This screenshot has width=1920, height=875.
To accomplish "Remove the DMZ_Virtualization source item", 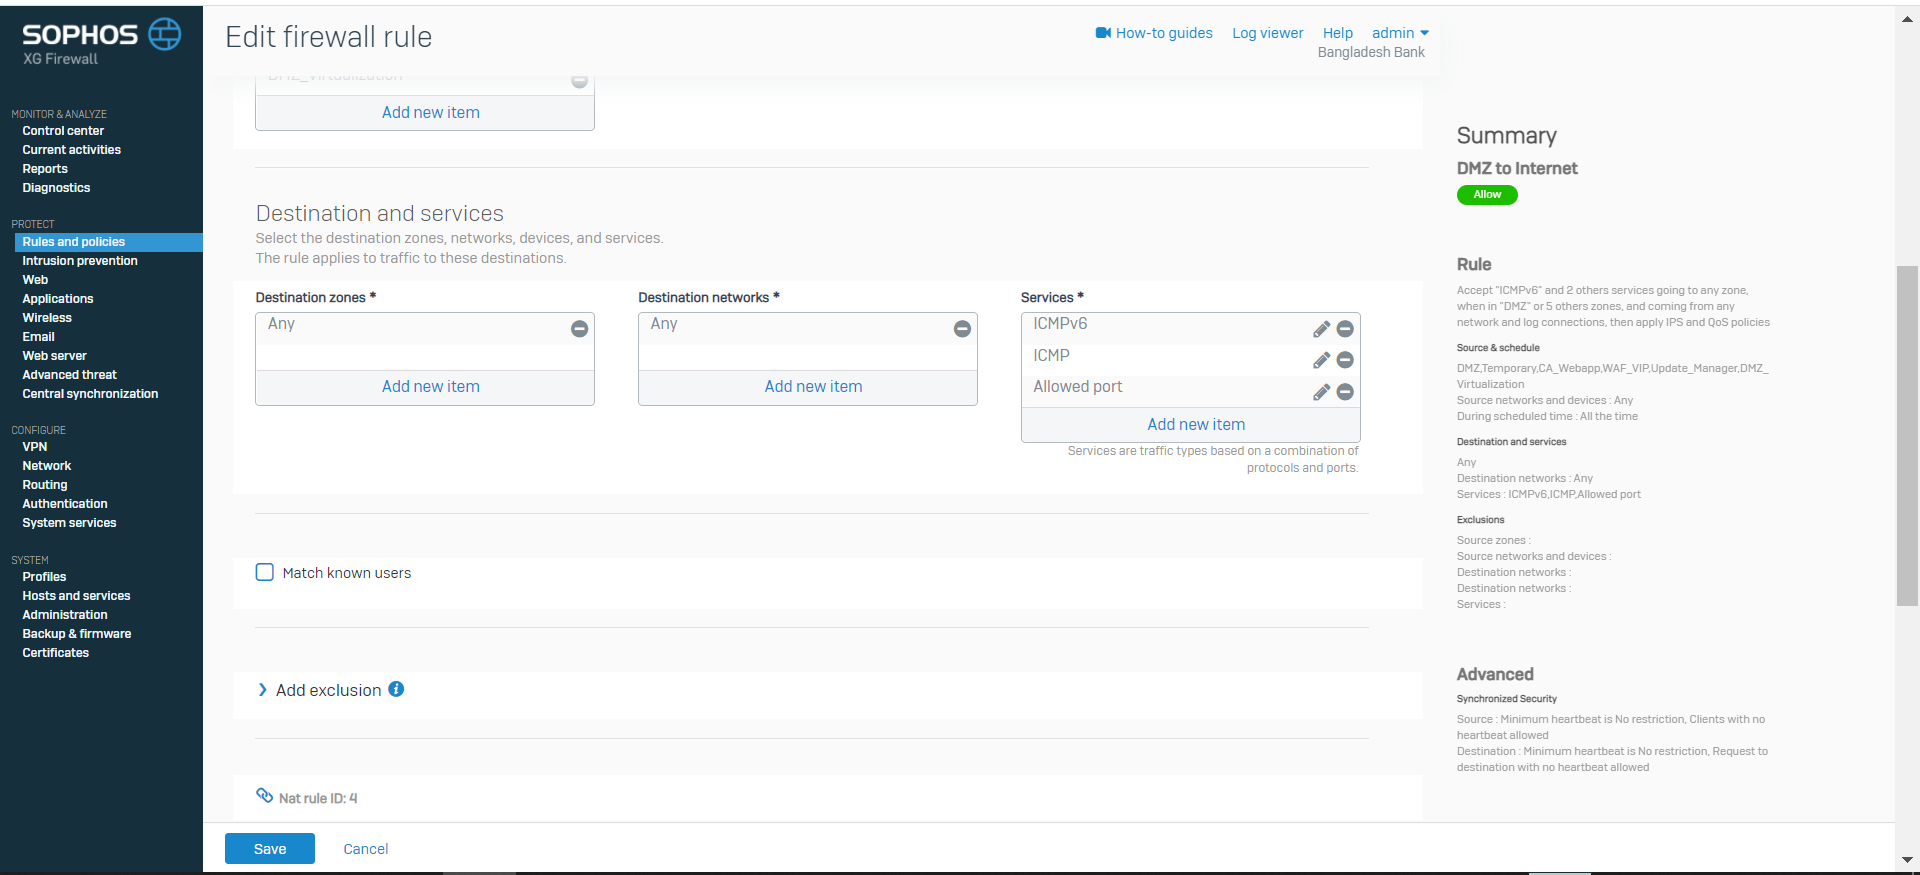I will 579,81.
